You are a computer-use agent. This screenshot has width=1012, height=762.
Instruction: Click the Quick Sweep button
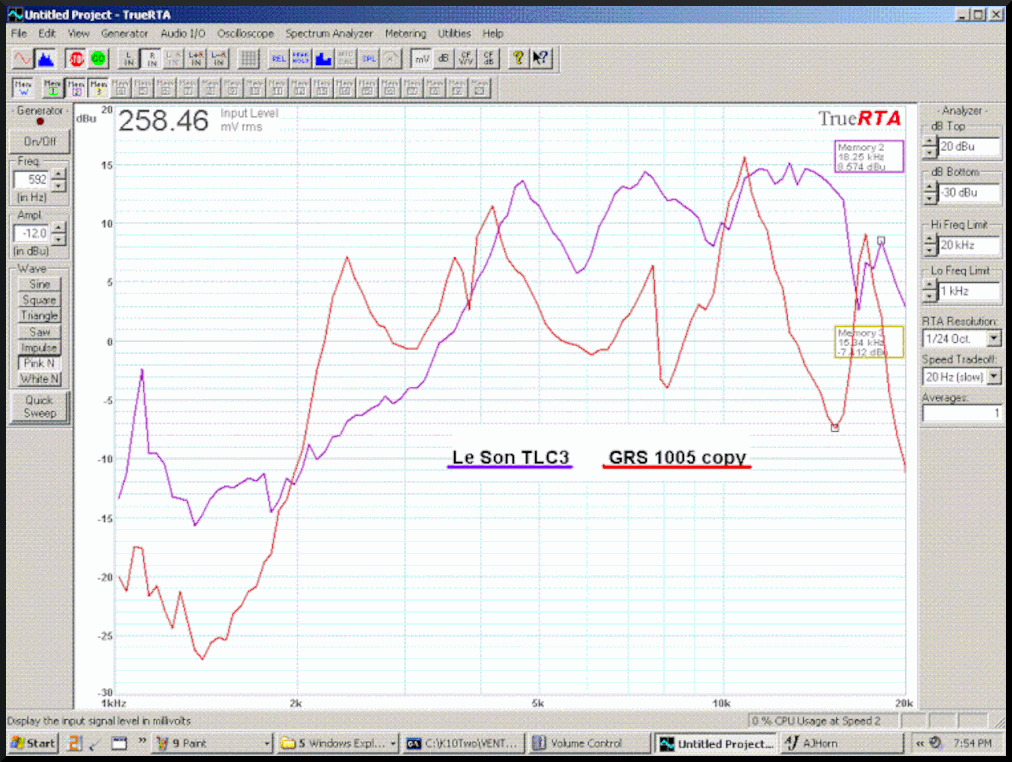(x=39, y=406)
